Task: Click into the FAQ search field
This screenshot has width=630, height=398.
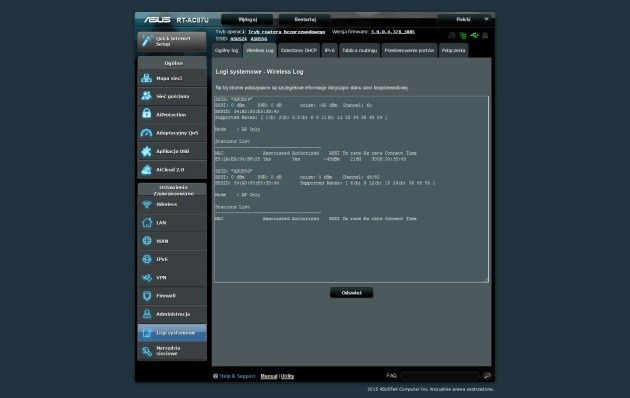Action: click(440, 376)
